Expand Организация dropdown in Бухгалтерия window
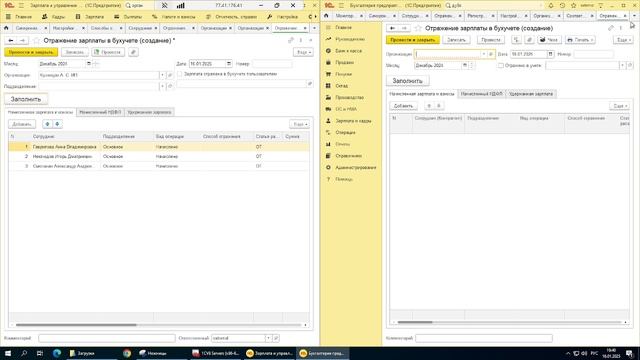 [484, 54]
